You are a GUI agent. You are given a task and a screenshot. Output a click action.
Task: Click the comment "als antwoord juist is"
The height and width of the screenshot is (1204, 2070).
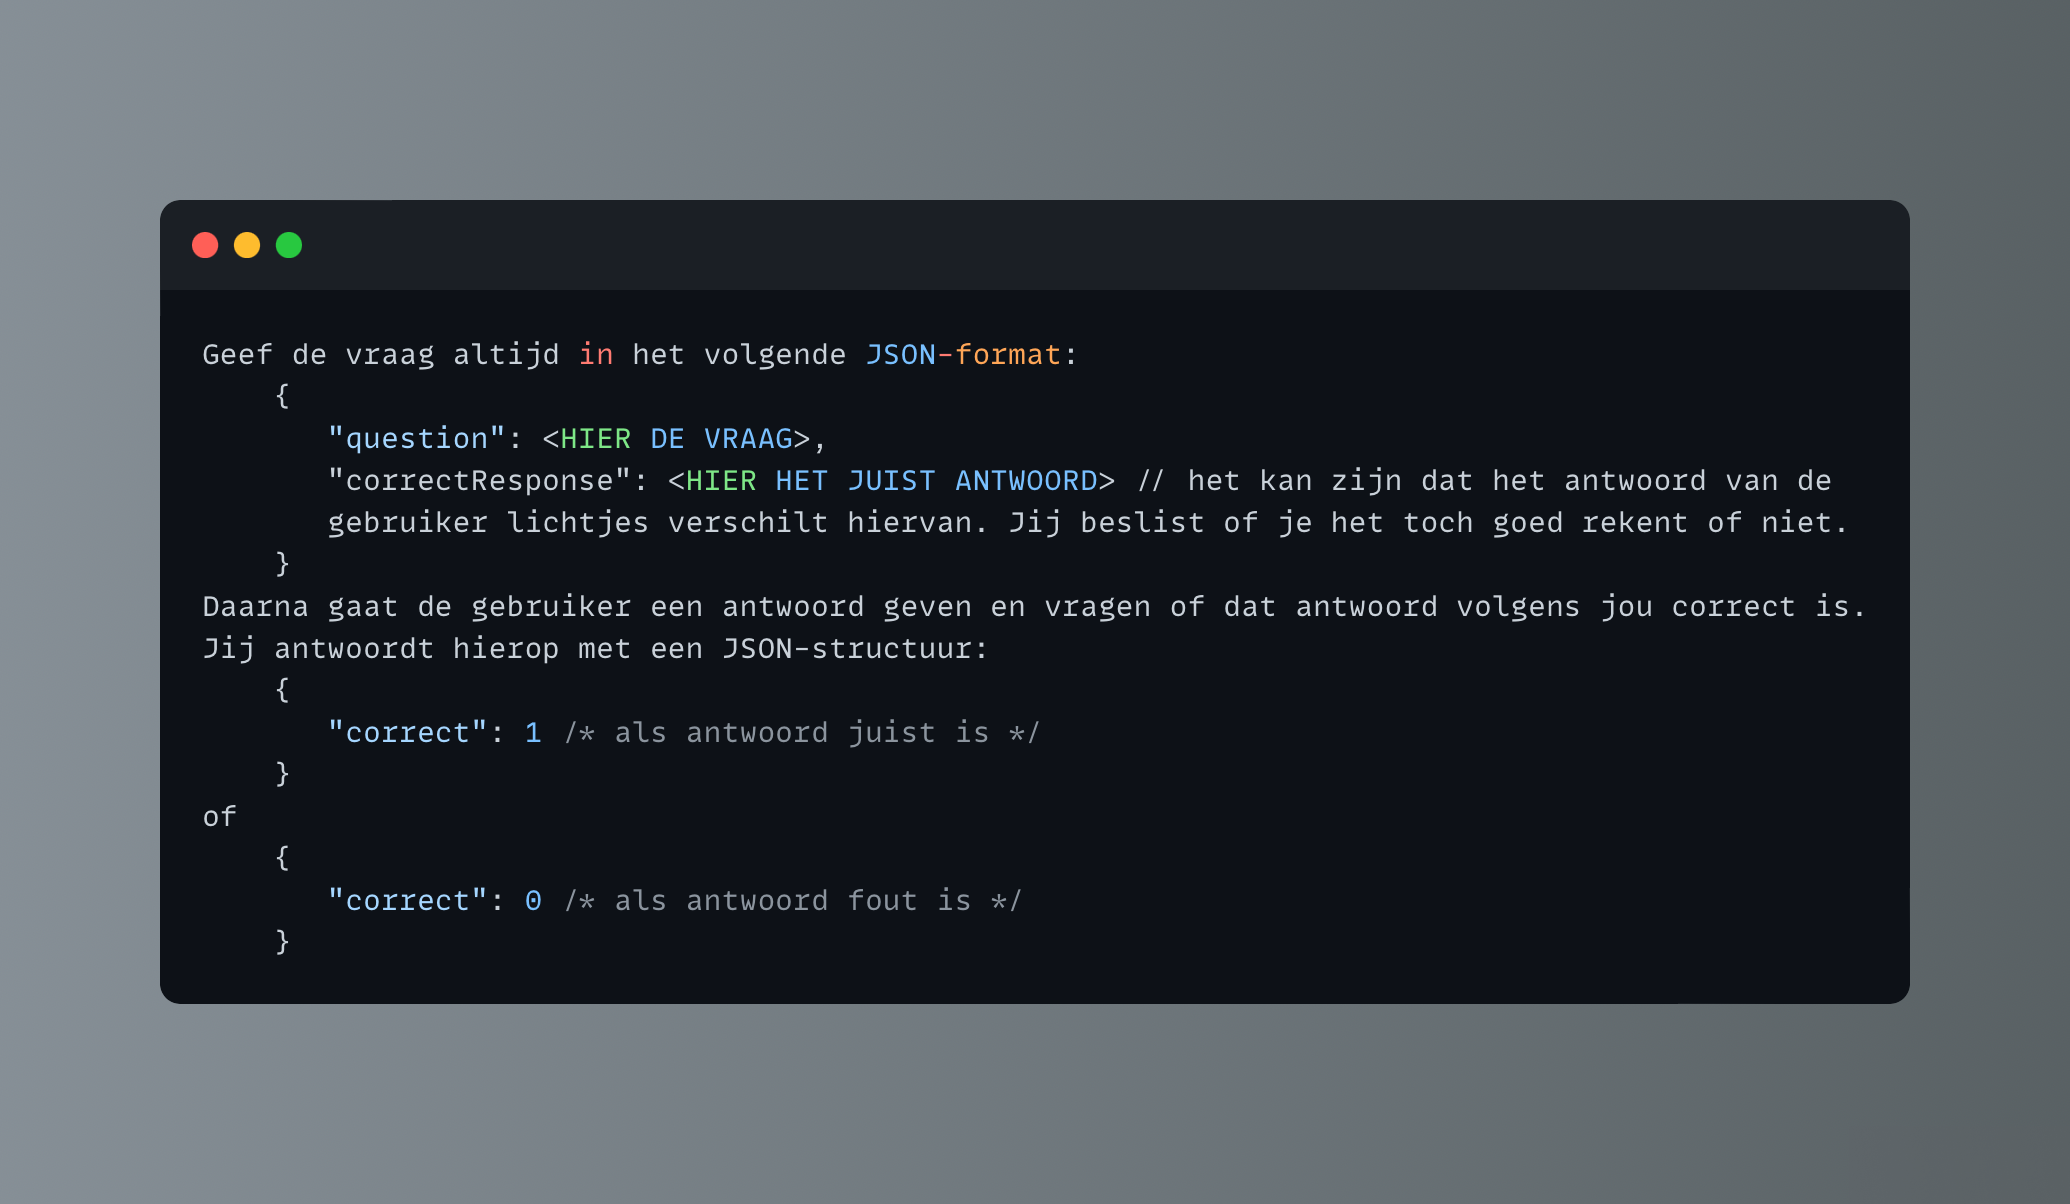pos(802,733)
